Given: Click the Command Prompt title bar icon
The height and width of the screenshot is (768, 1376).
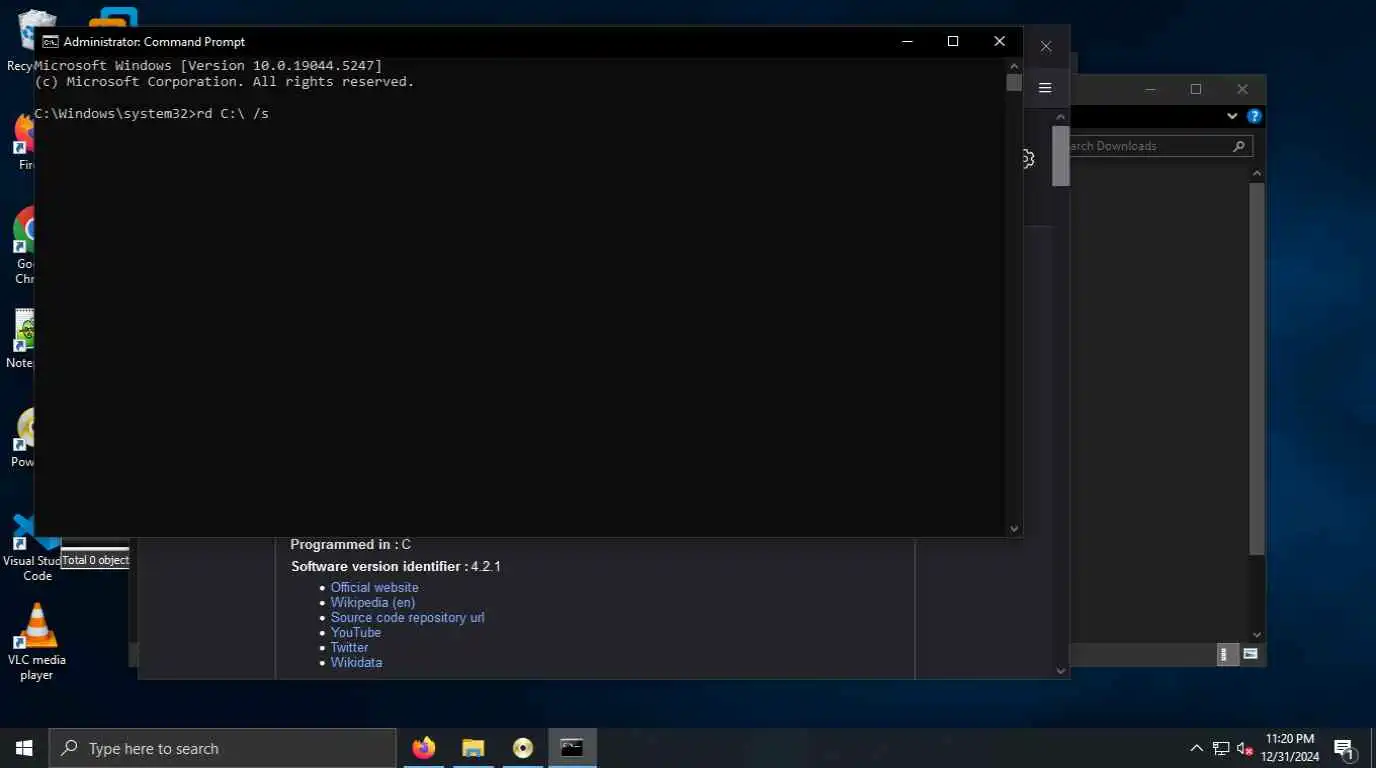Looking at the screenshot, I should (x=50, y=41).
